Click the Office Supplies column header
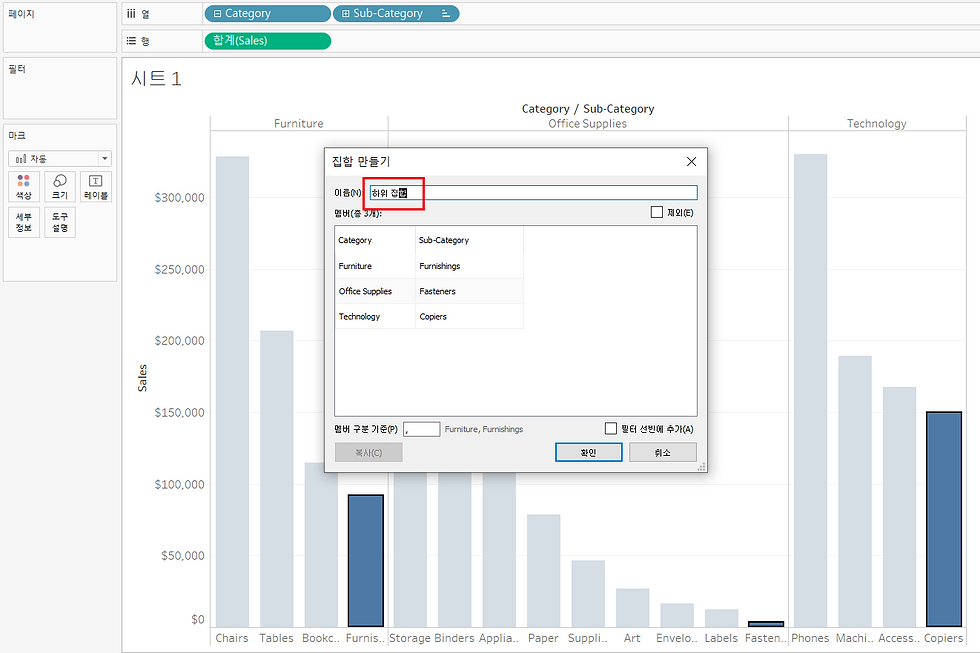This screenshot has width=980, height=653. click(x=588, y=124)
